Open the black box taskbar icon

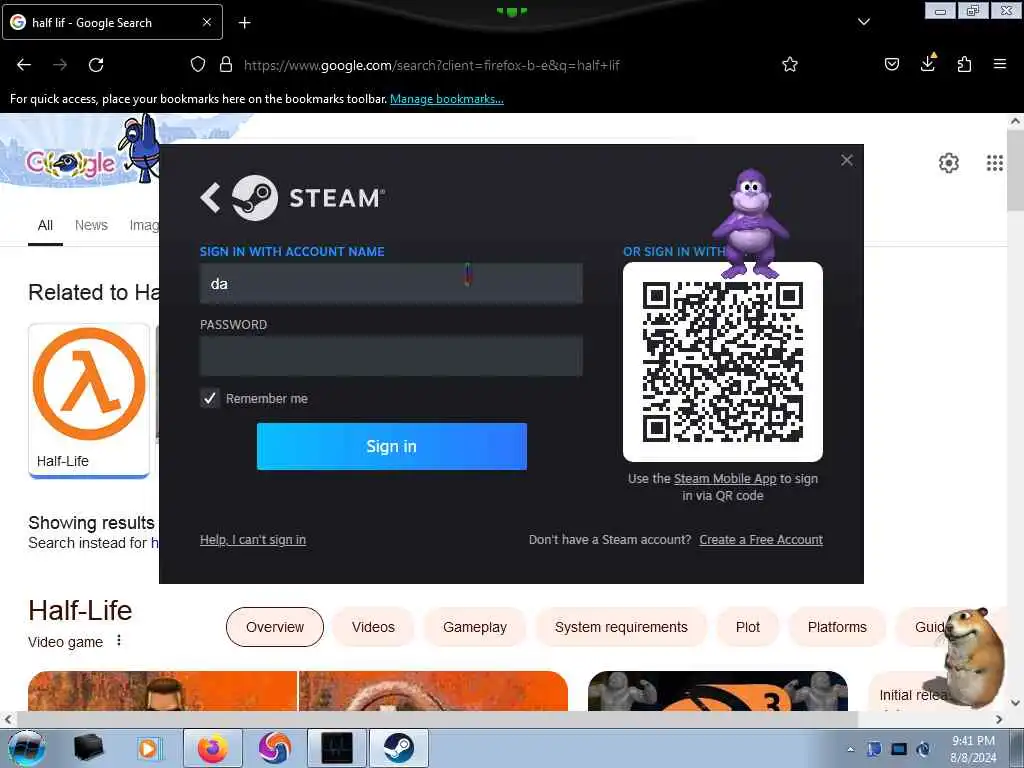[x=88, y=748]
